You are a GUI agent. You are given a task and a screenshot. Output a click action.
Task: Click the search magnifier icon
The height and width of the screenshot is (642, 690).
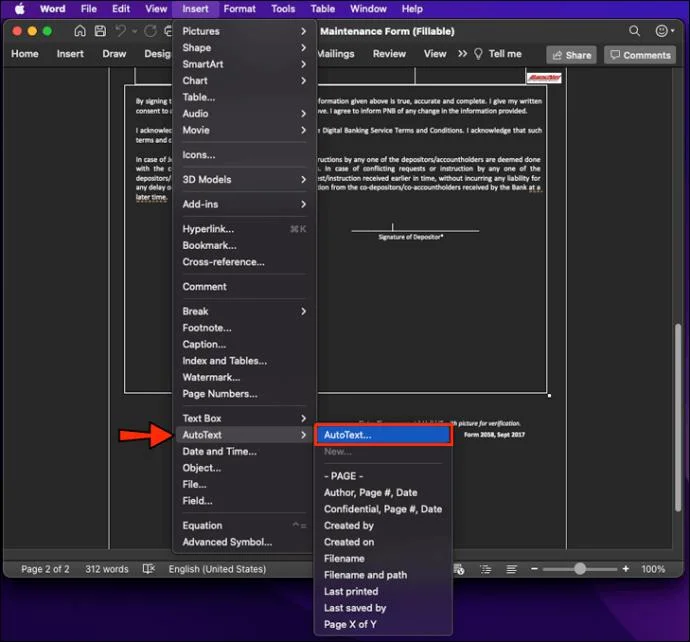click(634, 31)
